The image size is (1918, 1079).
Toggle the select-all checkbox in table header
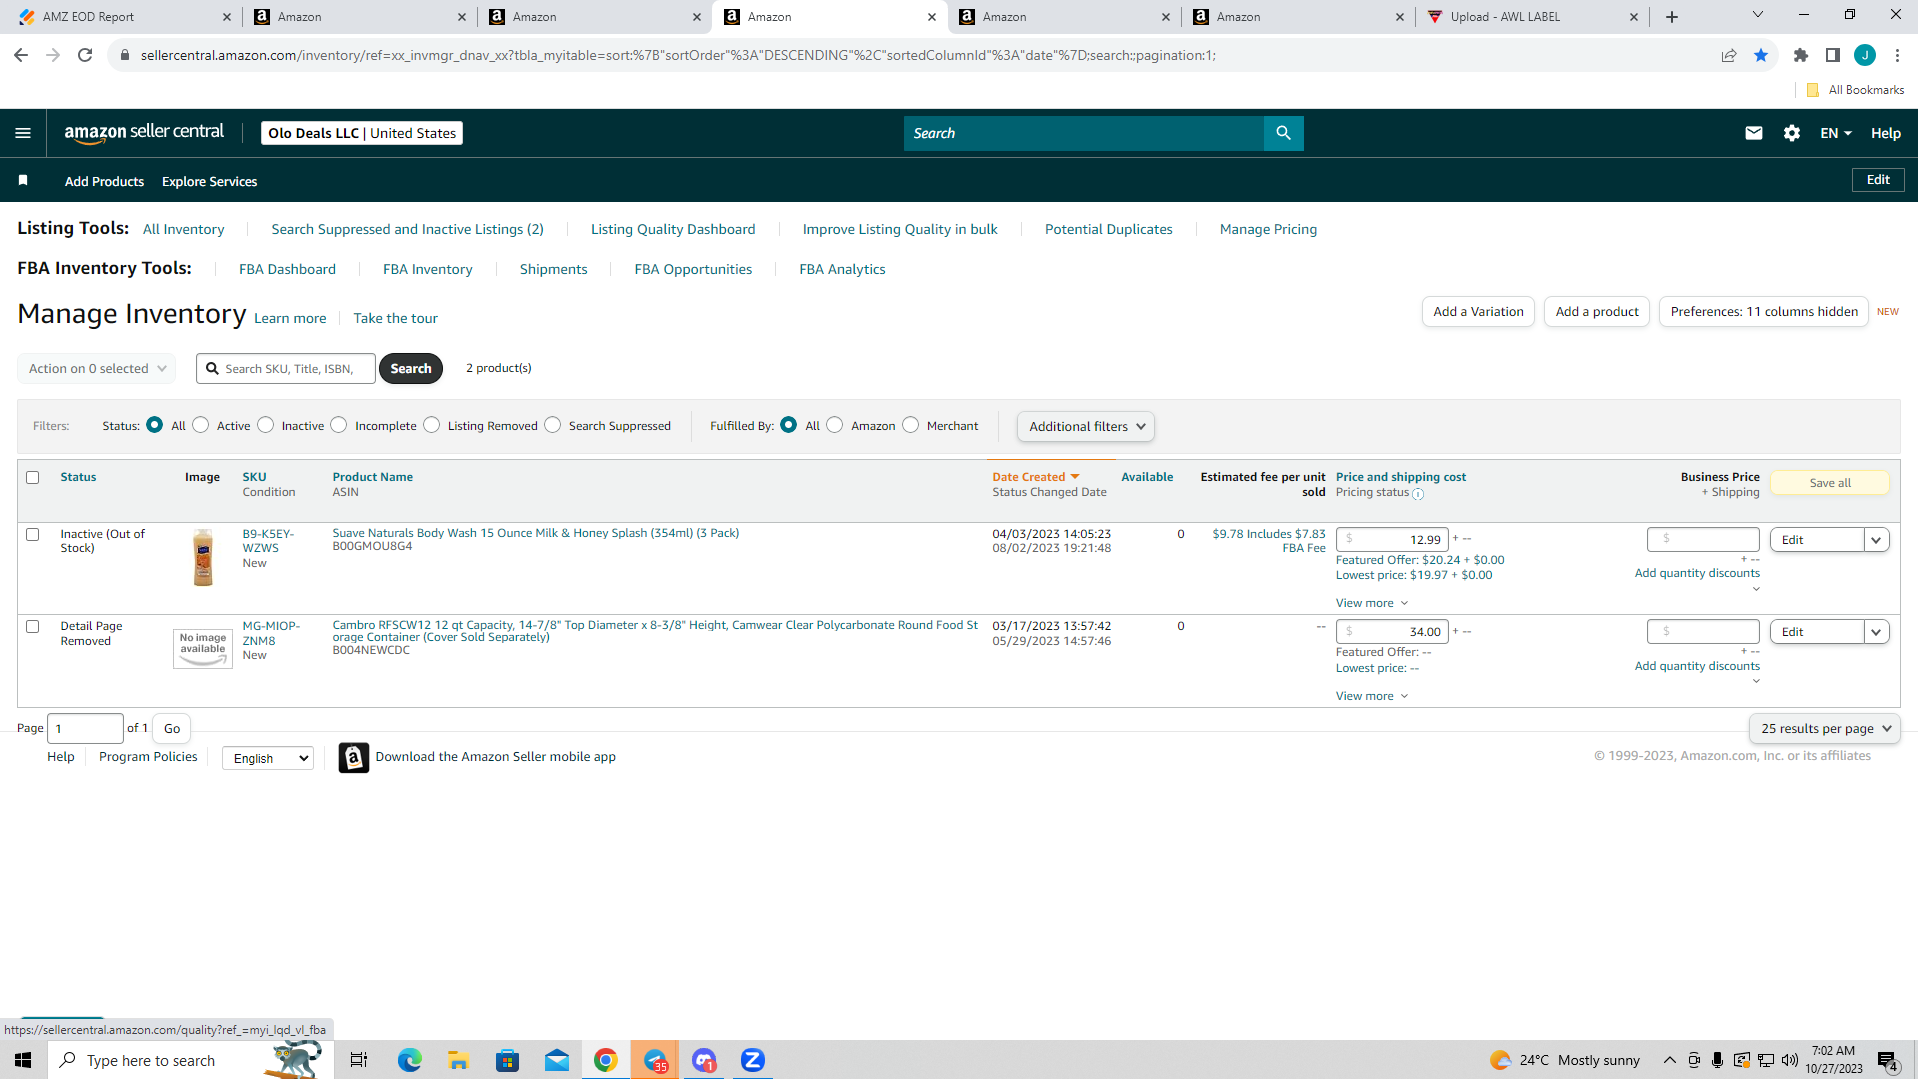pos(33,478)
